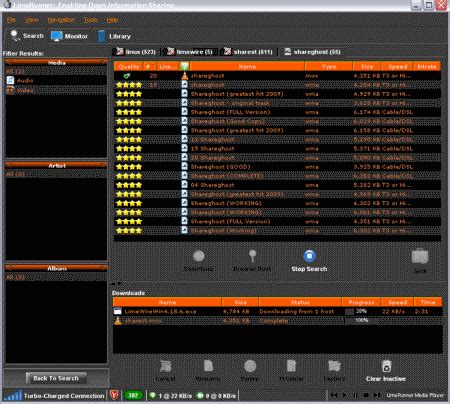Image resolution: width=450 pixels, height=404 pixels.
Task: Click the 100% progress bar of completed download
Action: [361, 321]
